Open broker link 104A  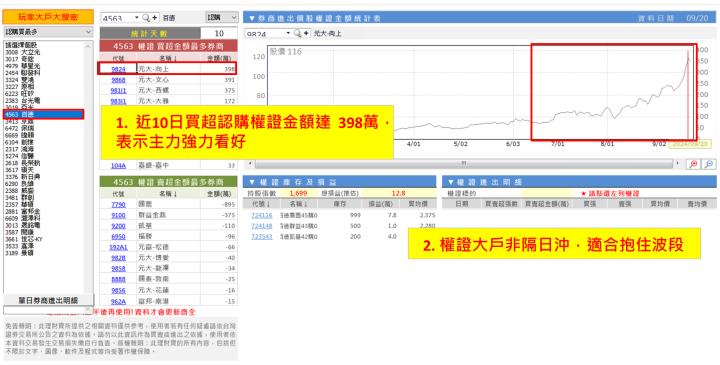click(118, 165)
